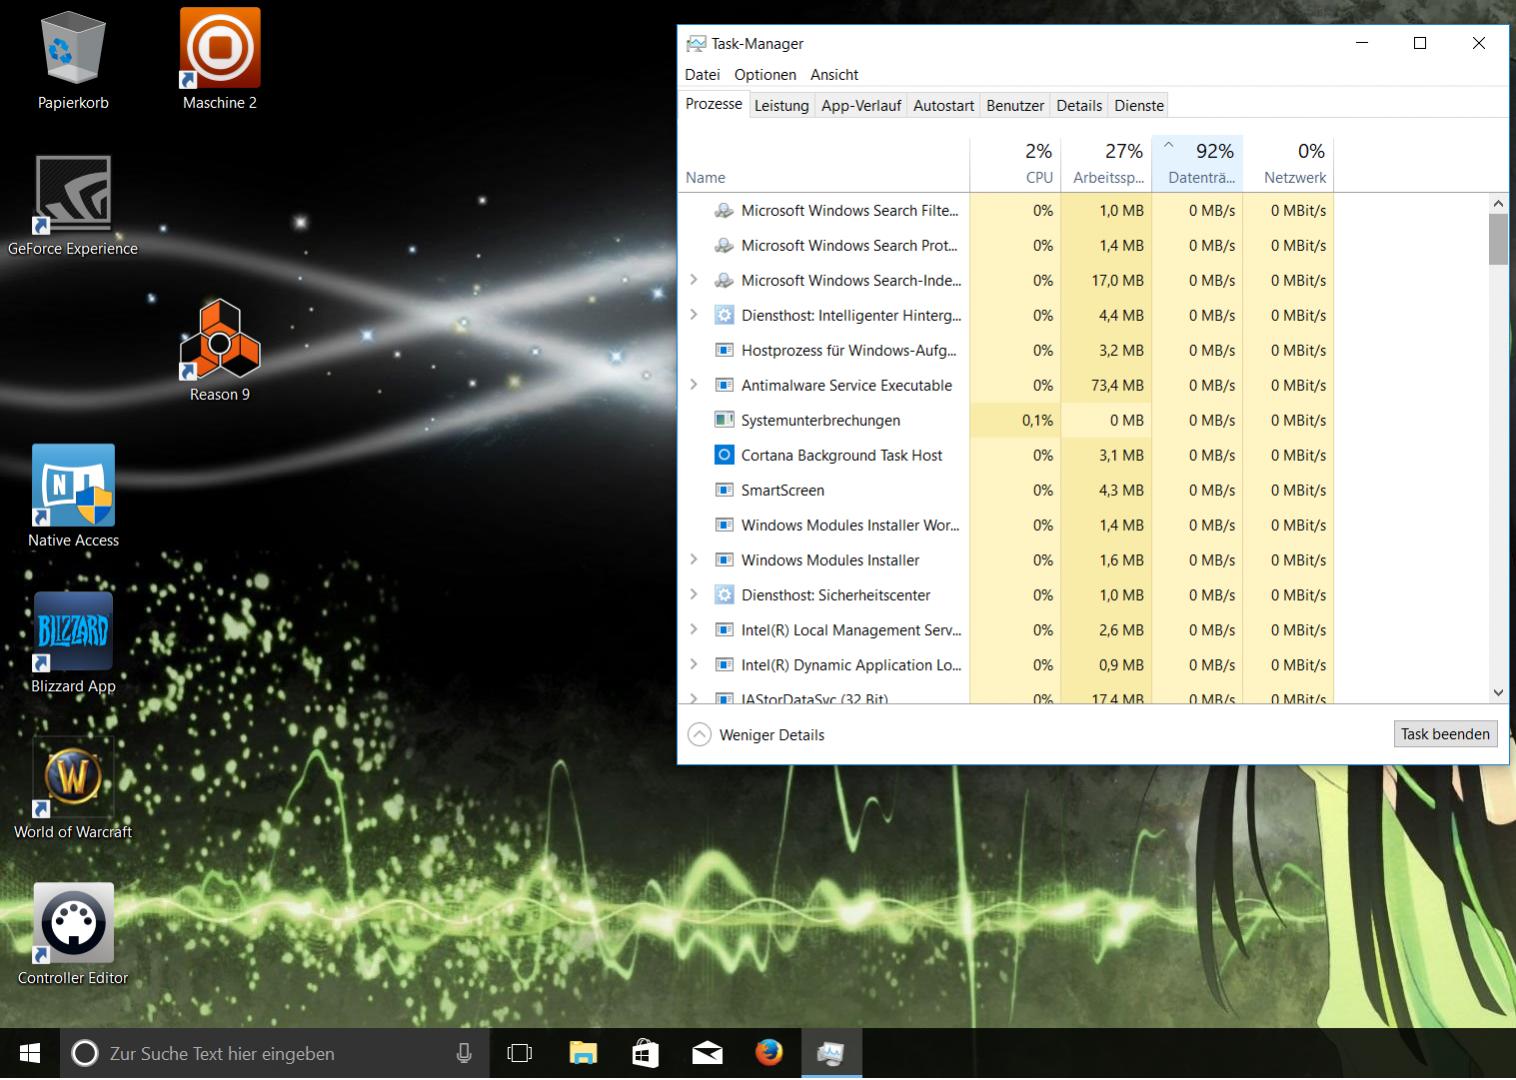Expand the Antimalware Service Executable process
The height and width of the screenshot is (1080, 1516).
pos(694,385)
